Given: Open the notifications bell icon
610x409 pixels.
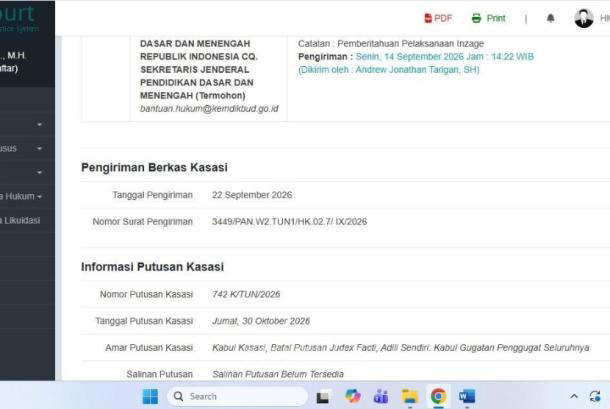Looking at the screenshot, I should point(550,18).
